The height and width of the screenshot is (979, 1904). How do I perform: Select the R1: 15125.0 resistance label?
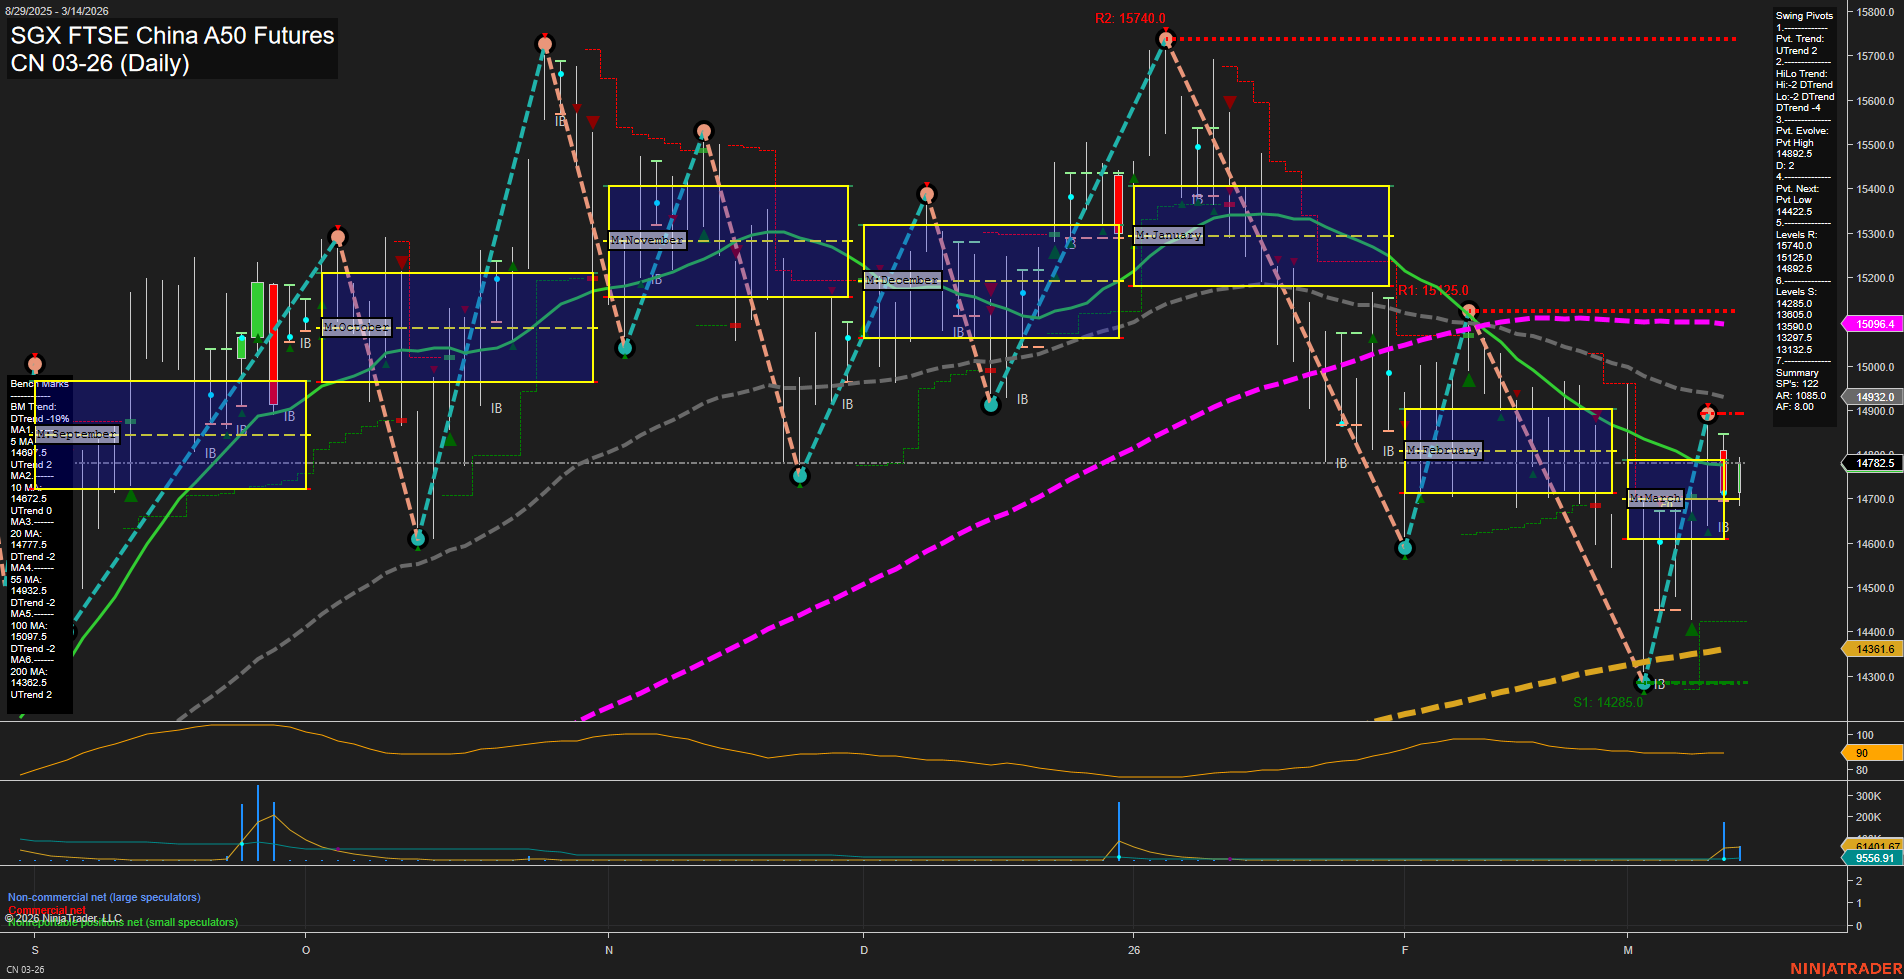(x=1432, y=290)
